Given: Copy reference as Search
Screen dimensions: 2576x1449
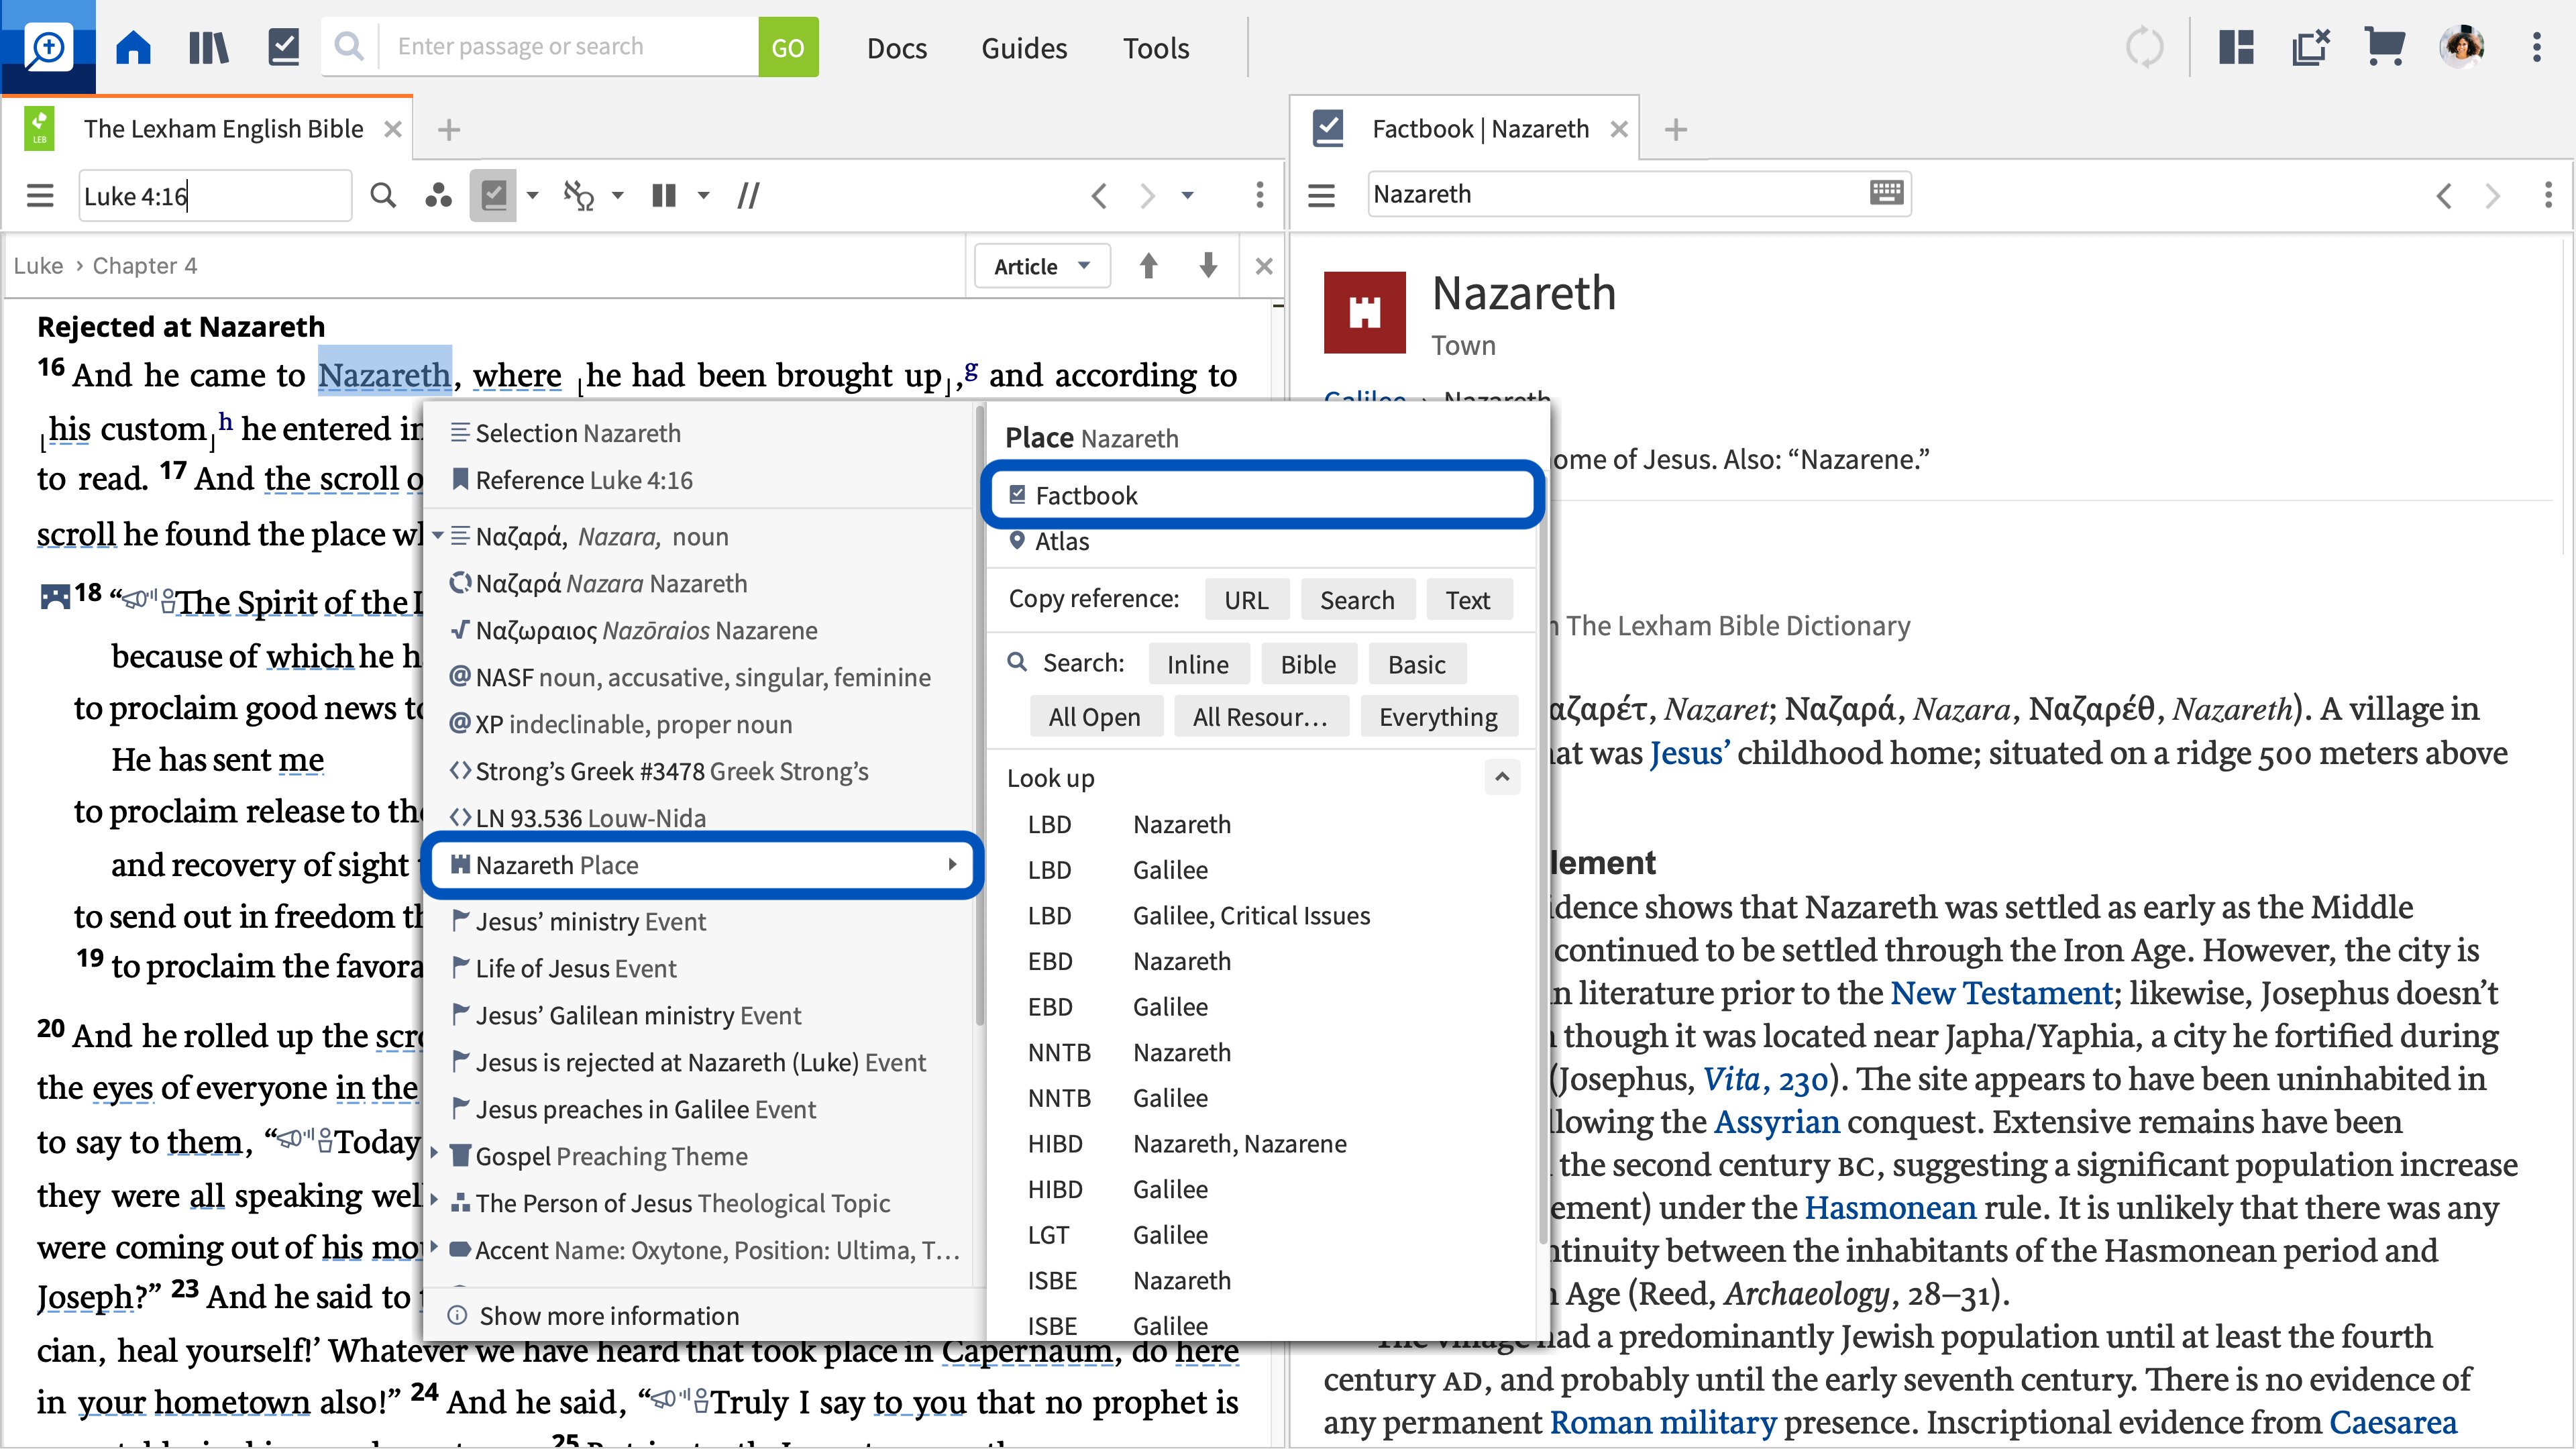Looking at the screenshot, I should [x=1357, y=599].
